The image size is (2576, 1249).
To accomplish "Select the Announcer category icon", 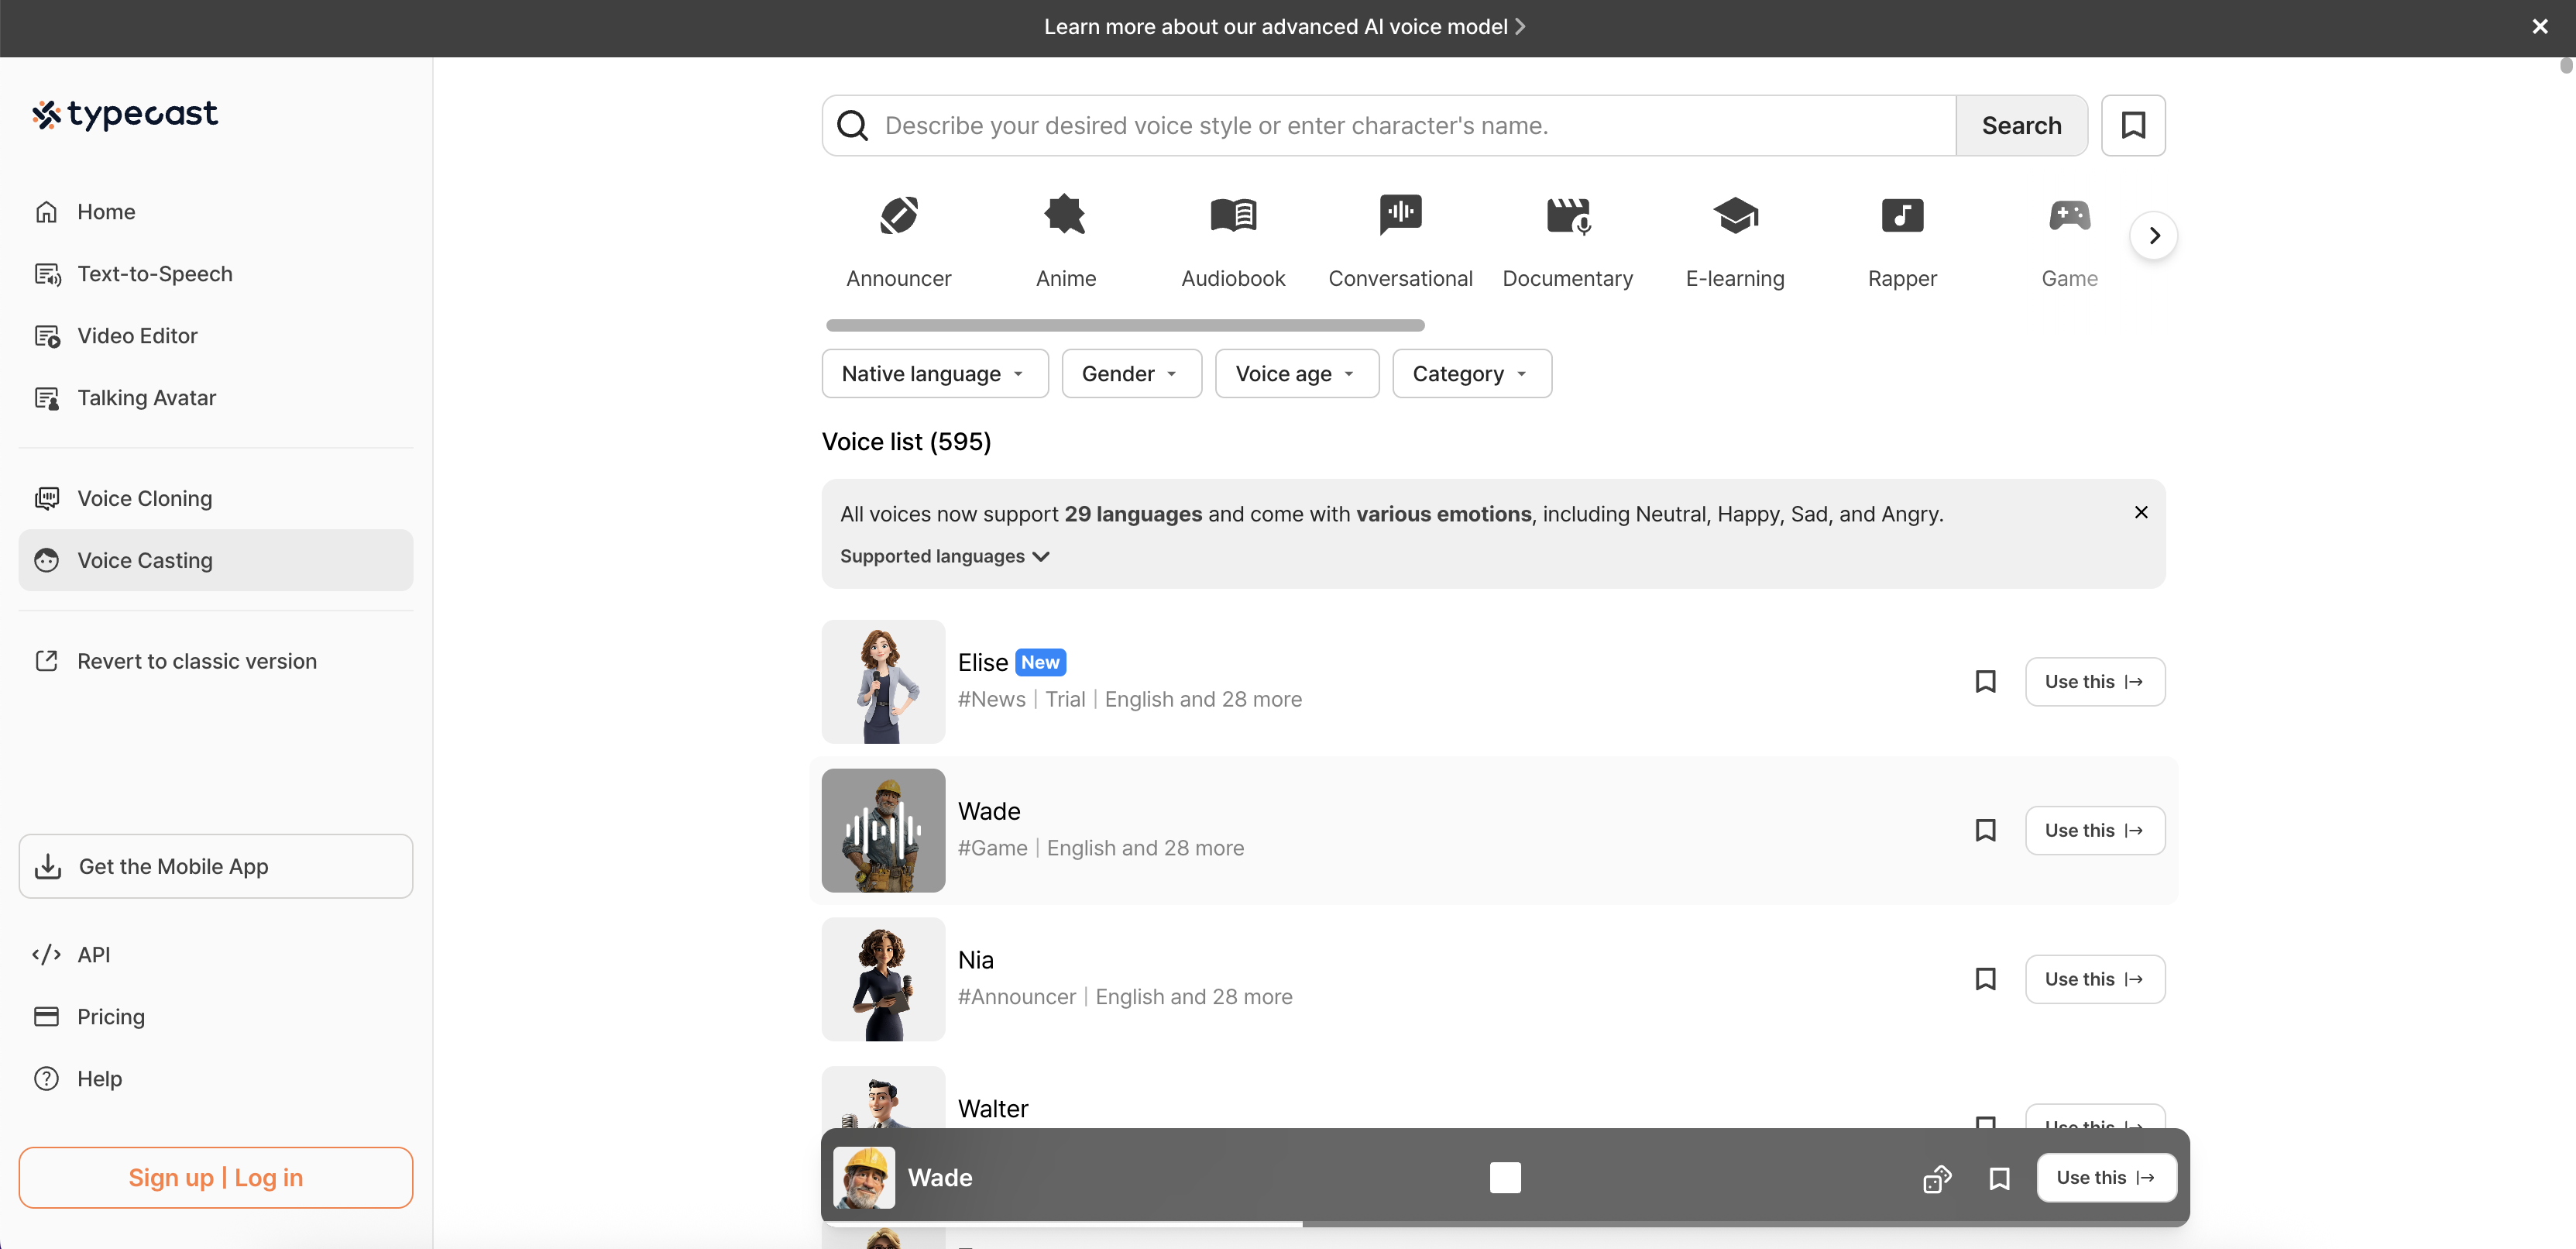I will point(898,215).
